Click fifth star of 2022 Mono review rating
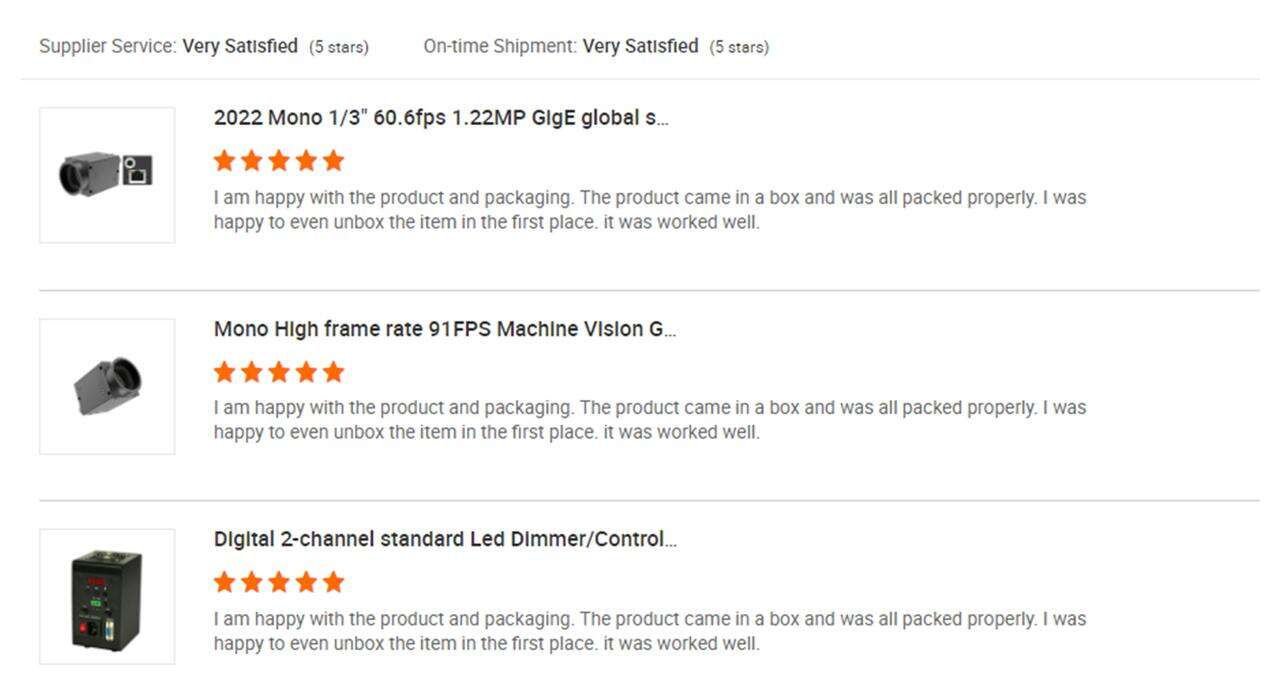 [x=334, y=161]
